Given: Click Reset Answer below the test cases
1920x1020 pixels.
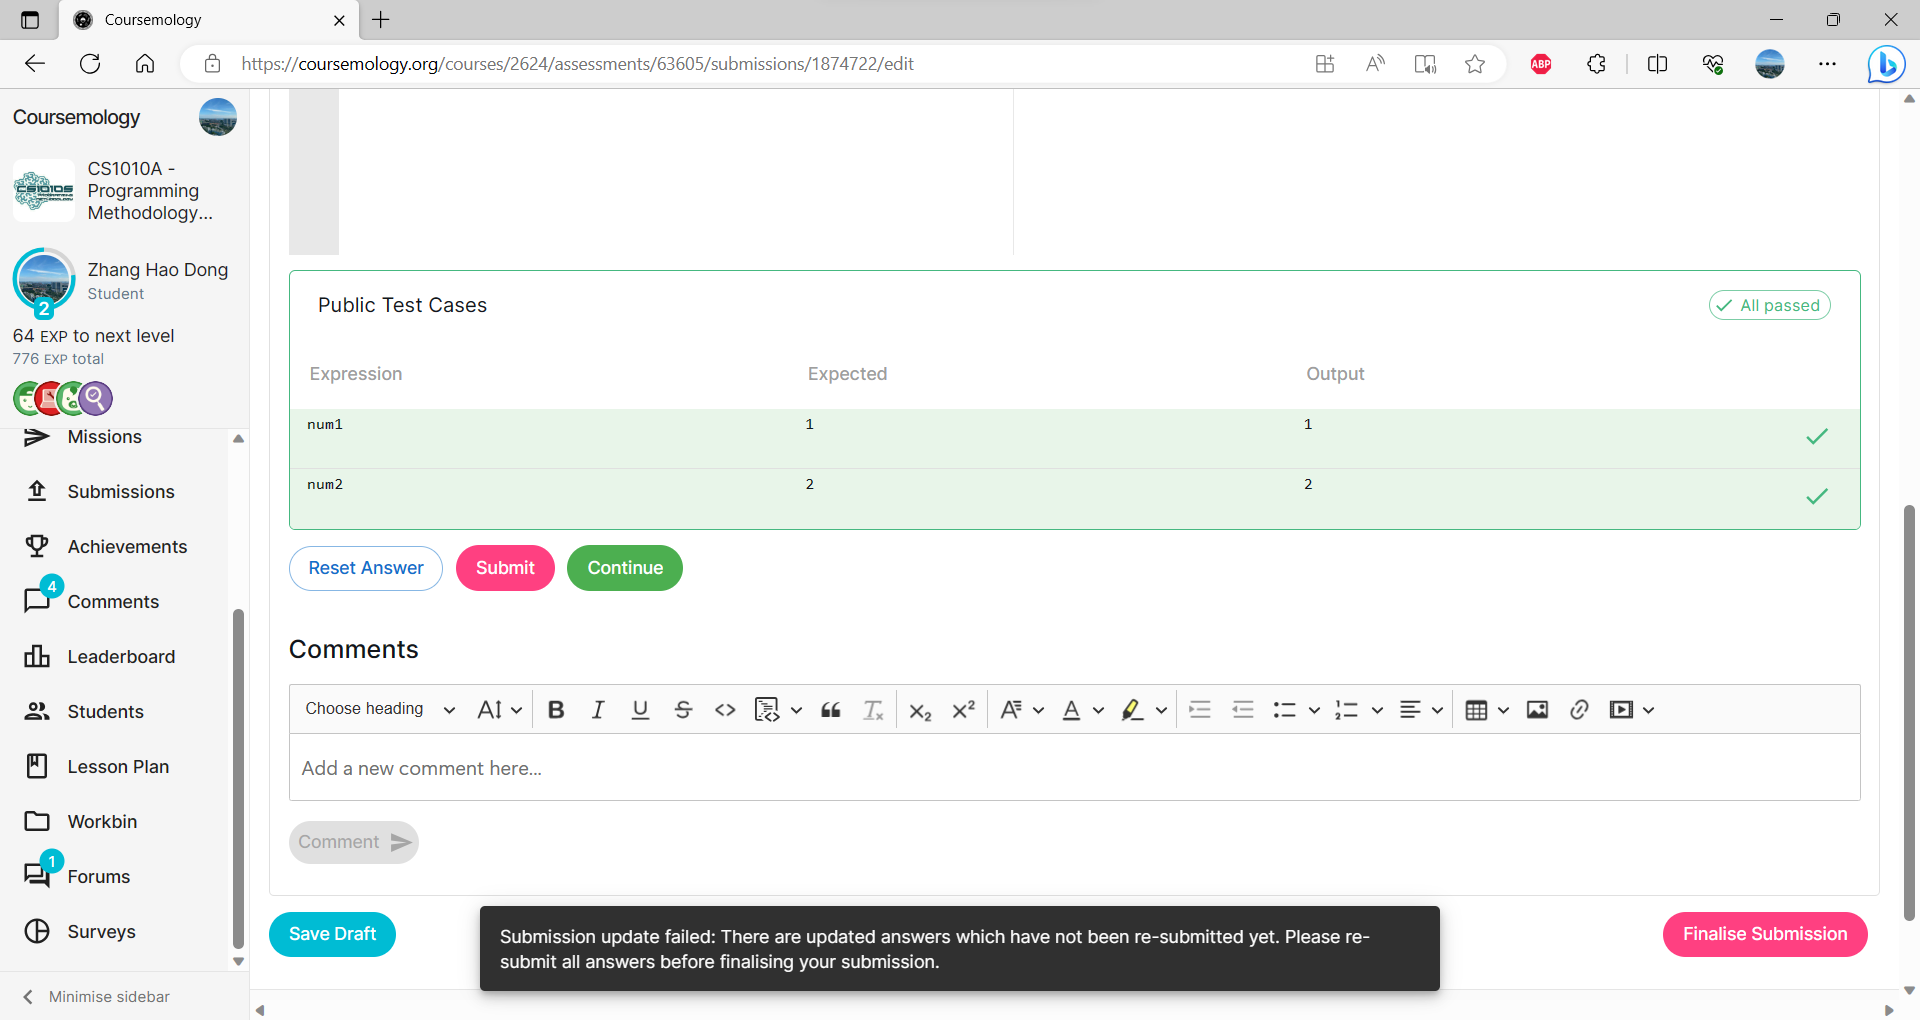Looking at the screenshot, I should (x=365, y=568).
